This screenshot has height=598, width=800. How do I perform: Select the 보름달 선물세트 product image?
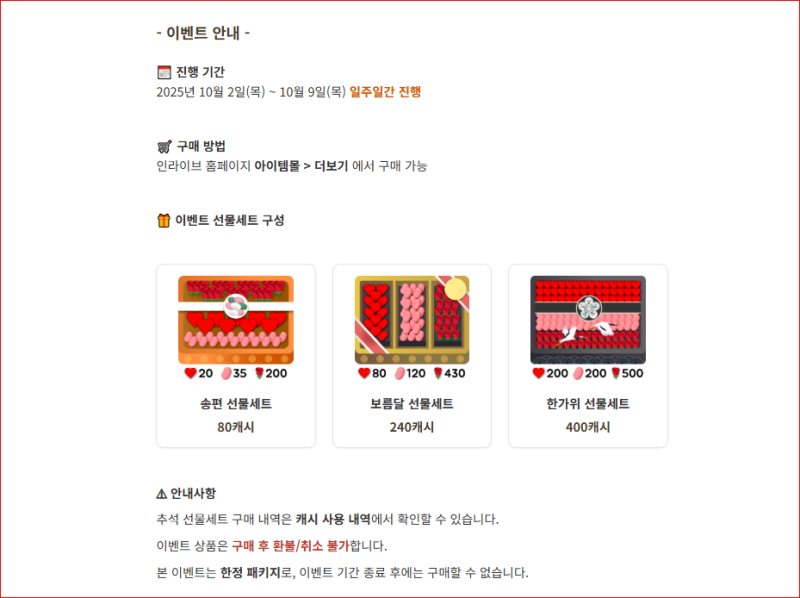412,320
